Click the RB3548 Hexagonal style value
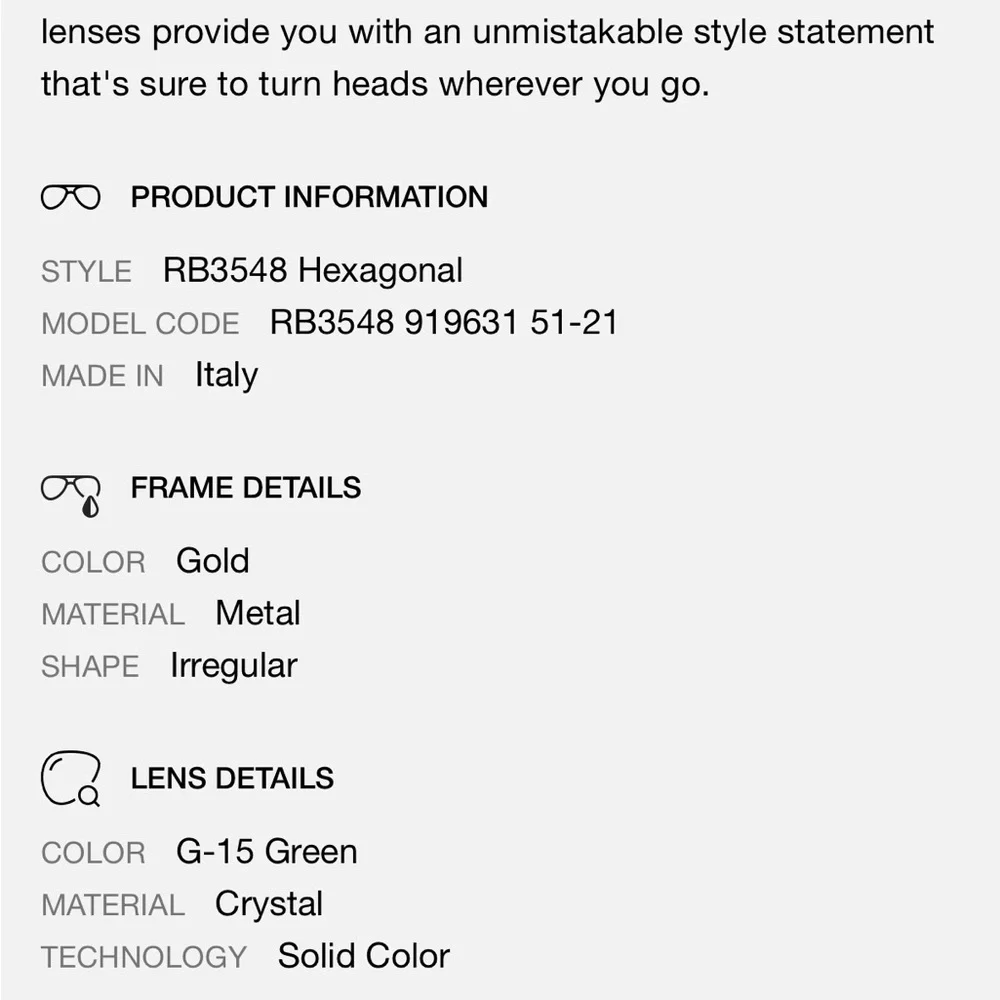Viewport: 1000px width, 1000px height. coord(313,271)
